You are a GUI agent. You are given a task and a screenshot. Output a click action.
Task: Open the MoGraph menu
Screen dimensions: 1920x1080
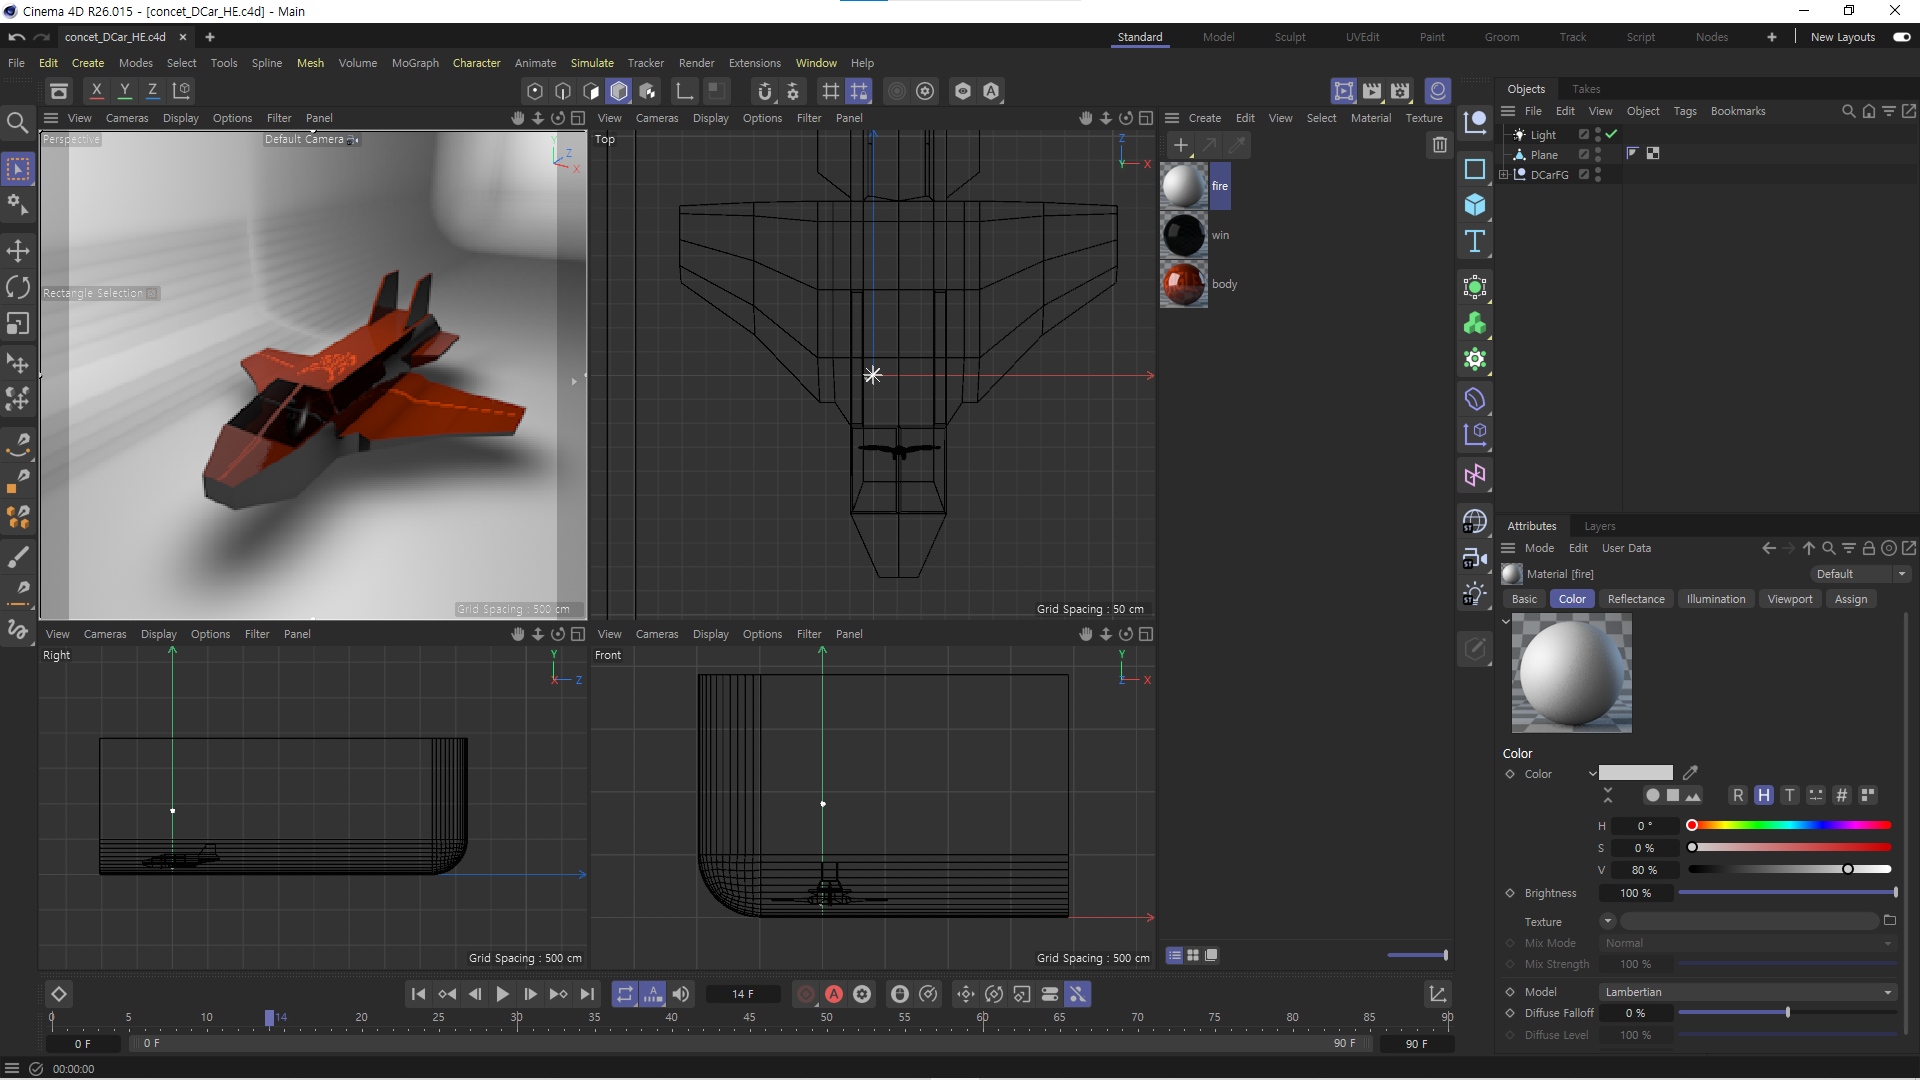[415, 63]
